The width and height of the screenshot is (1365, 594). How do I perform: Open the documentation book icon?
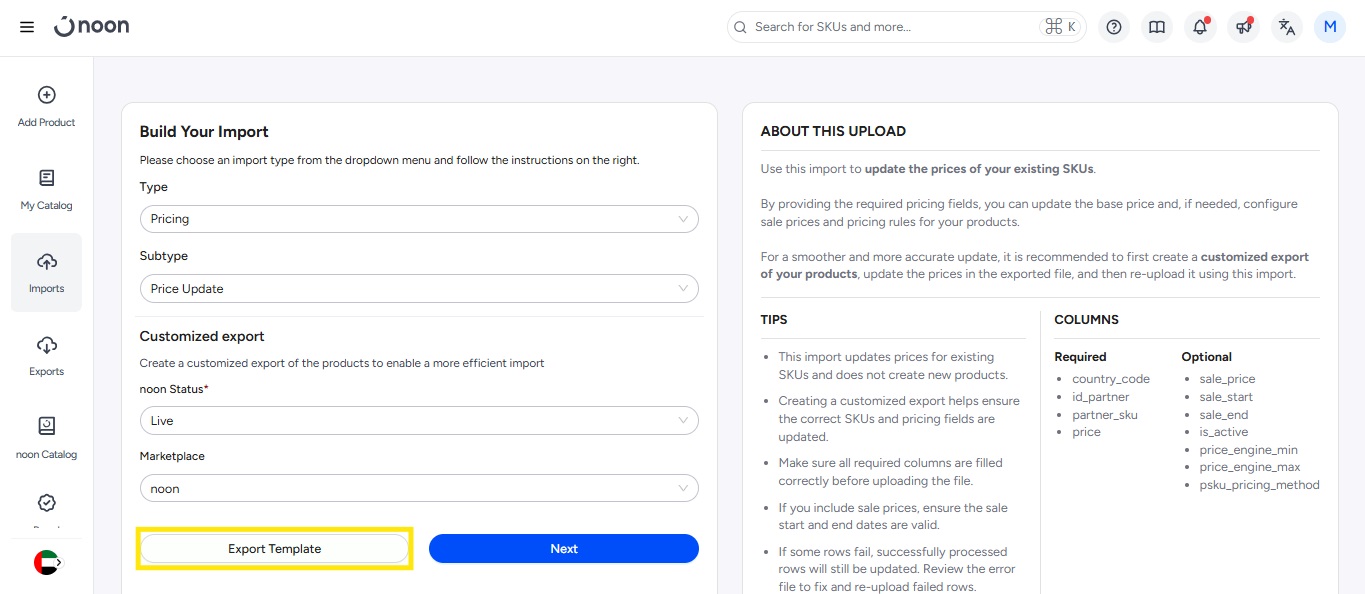1157,27
